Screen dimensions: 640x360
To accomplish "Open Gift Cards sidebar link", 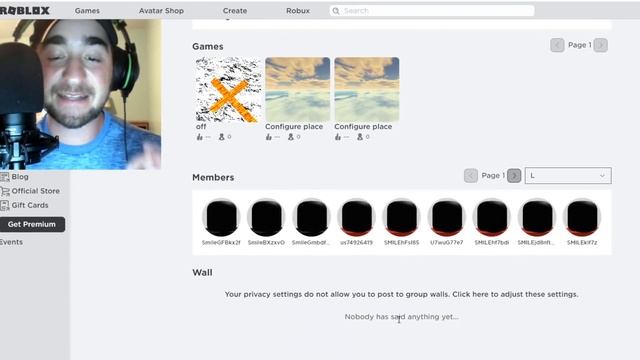I will pyautogui.click(x=30, y=205).
